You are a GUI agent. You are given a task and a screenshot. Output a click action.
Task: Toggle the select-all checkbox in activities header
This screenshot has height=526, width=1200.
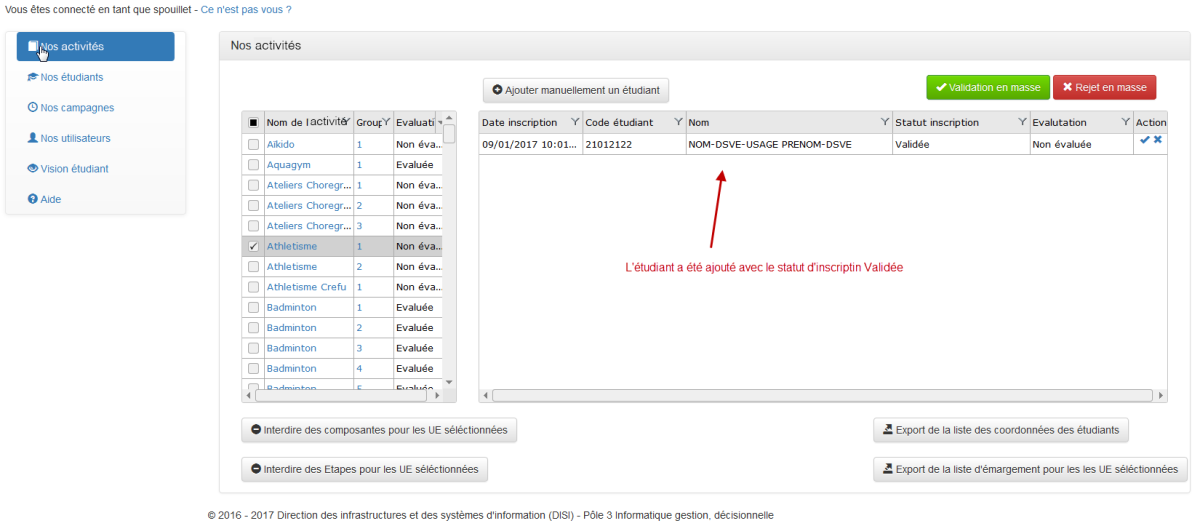[x=253, y=123]
